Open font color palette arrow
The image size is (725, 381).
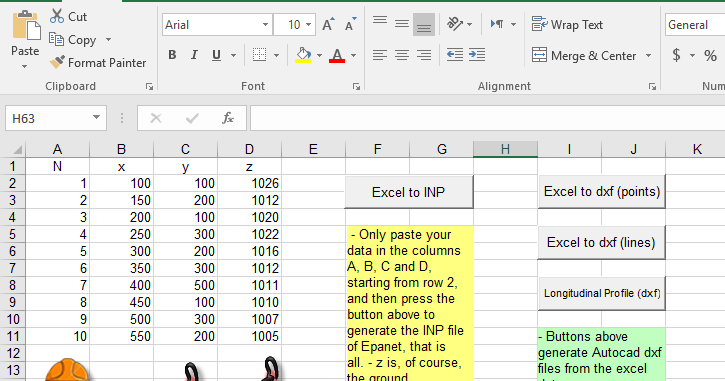(353, 55)
